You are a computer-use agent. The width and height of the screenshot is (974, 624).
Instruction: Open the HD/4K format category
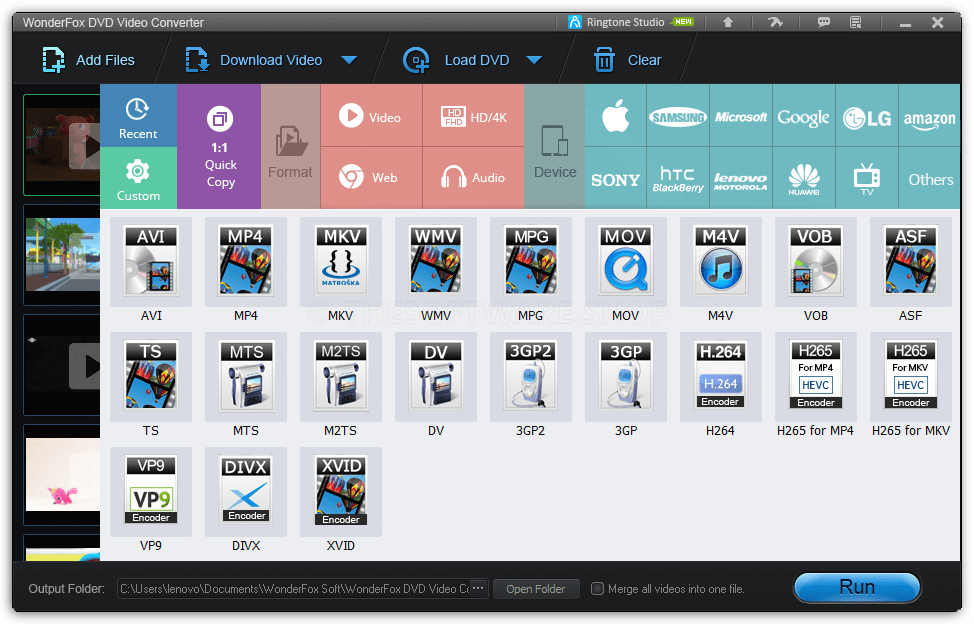[x=474, y=116]
